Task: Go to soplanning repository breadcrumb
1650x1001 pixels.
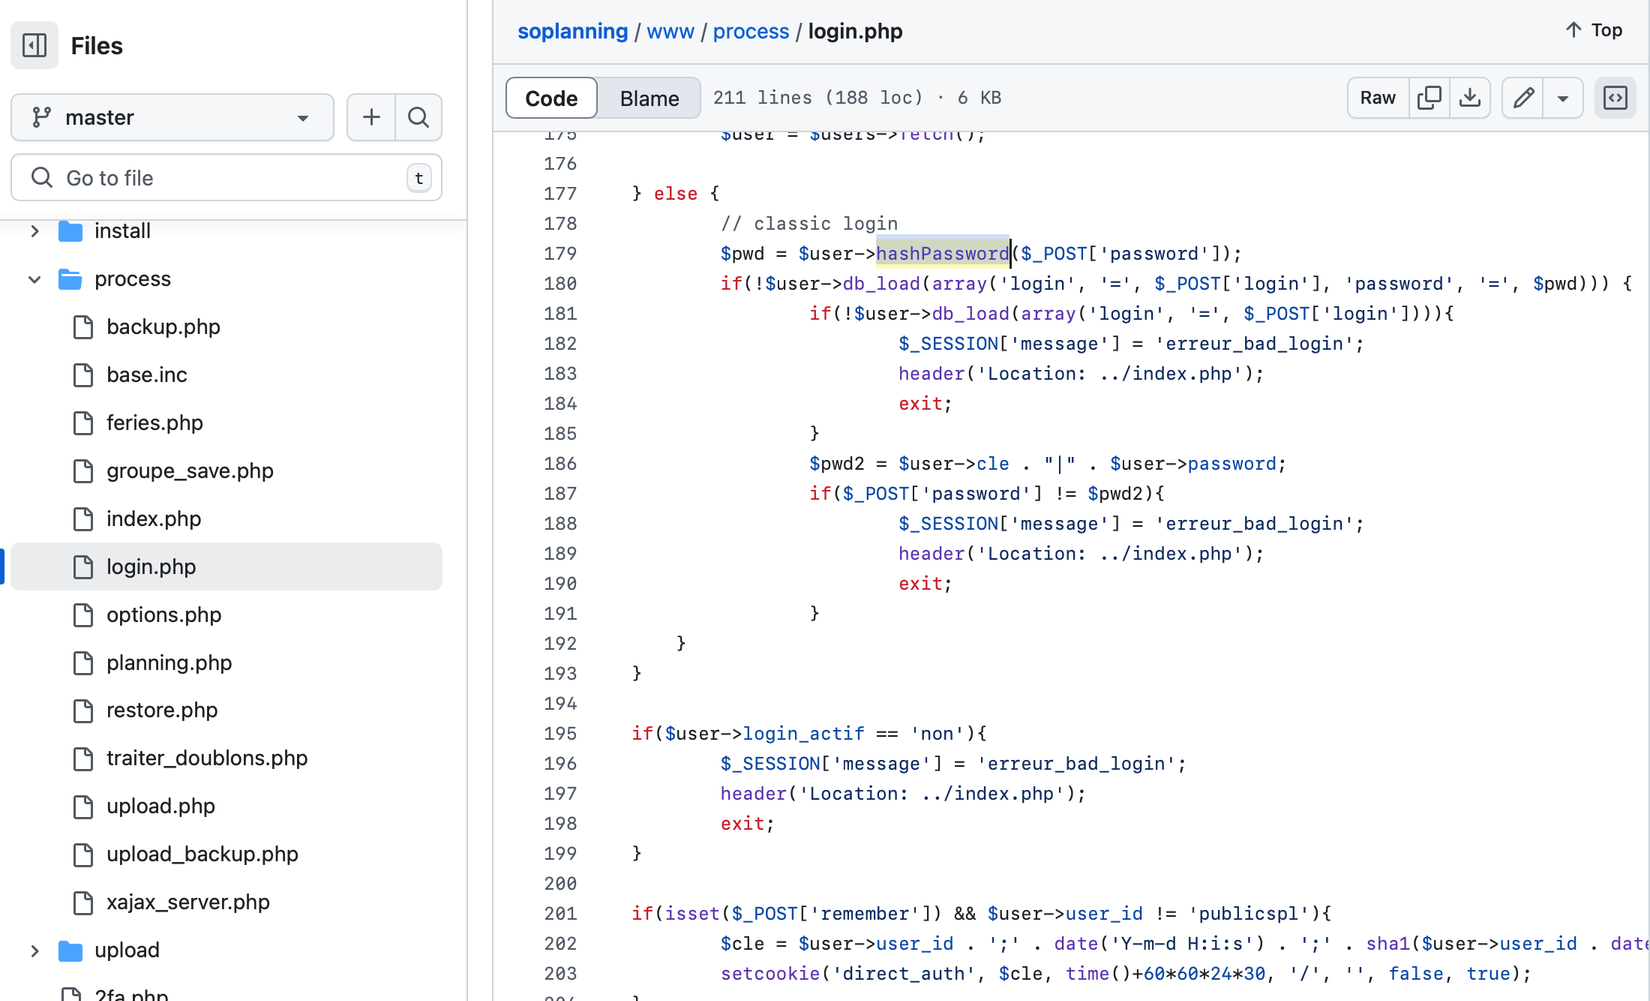Action: point(572,31)
